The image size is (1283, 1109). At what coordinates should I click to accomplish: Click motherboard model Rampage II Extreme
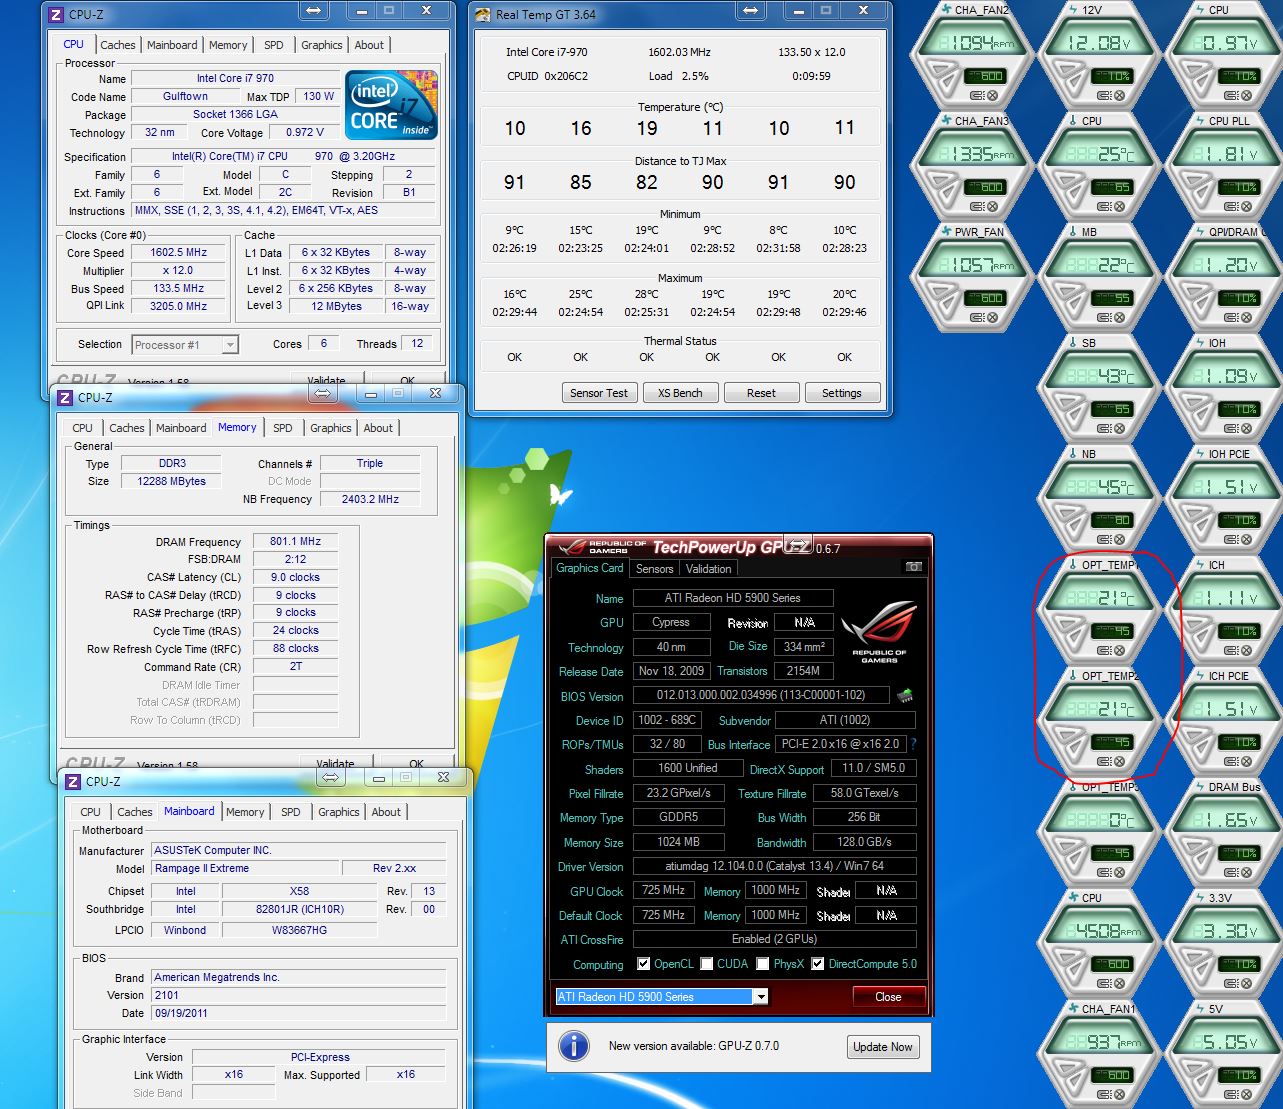click(x=244, y=868)
